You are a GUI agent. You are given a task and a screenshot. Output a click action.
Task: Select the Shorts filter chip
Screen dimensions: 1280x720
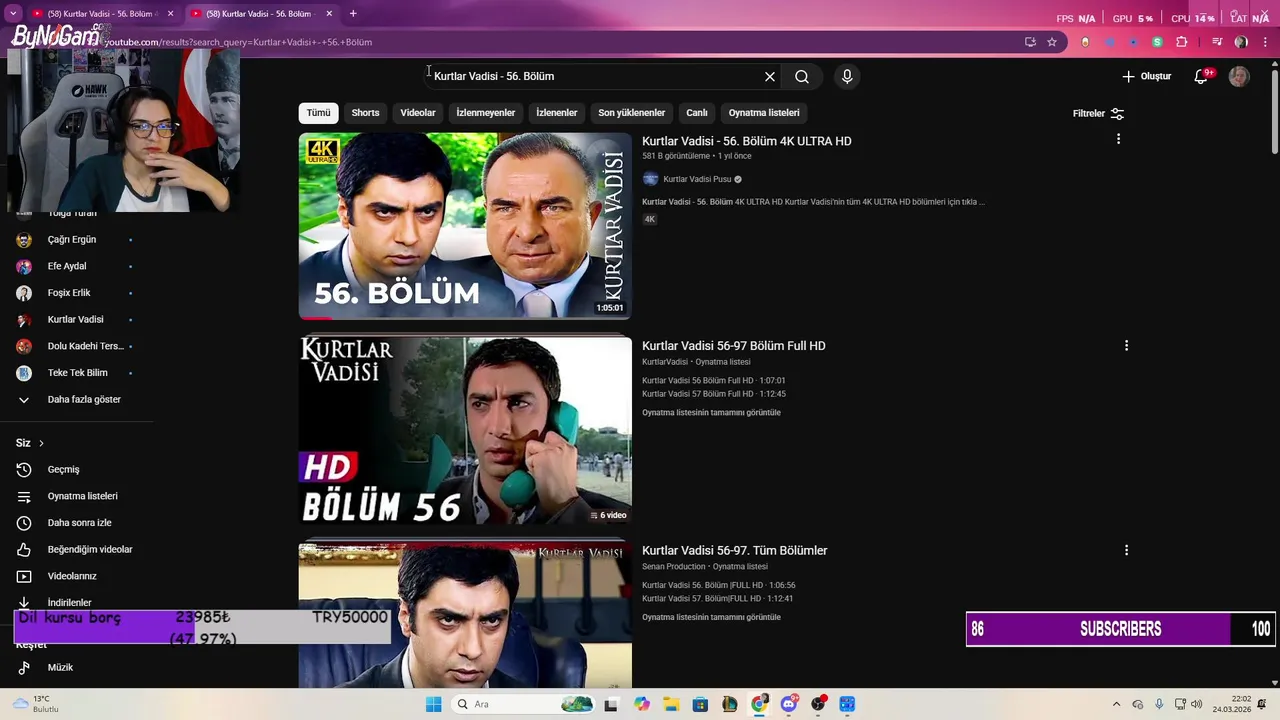(365, 113)
